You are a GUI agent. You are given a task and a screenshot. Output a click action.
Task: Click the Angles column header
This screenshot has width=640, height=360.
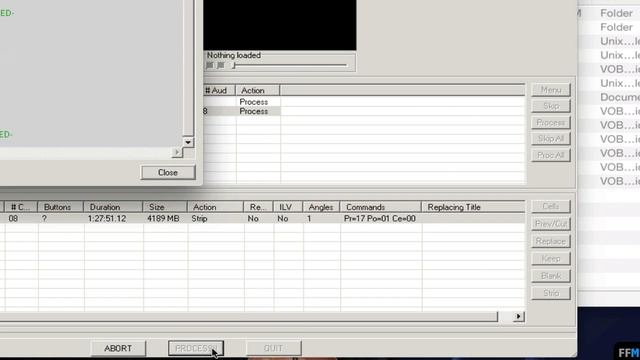(321, 207)
